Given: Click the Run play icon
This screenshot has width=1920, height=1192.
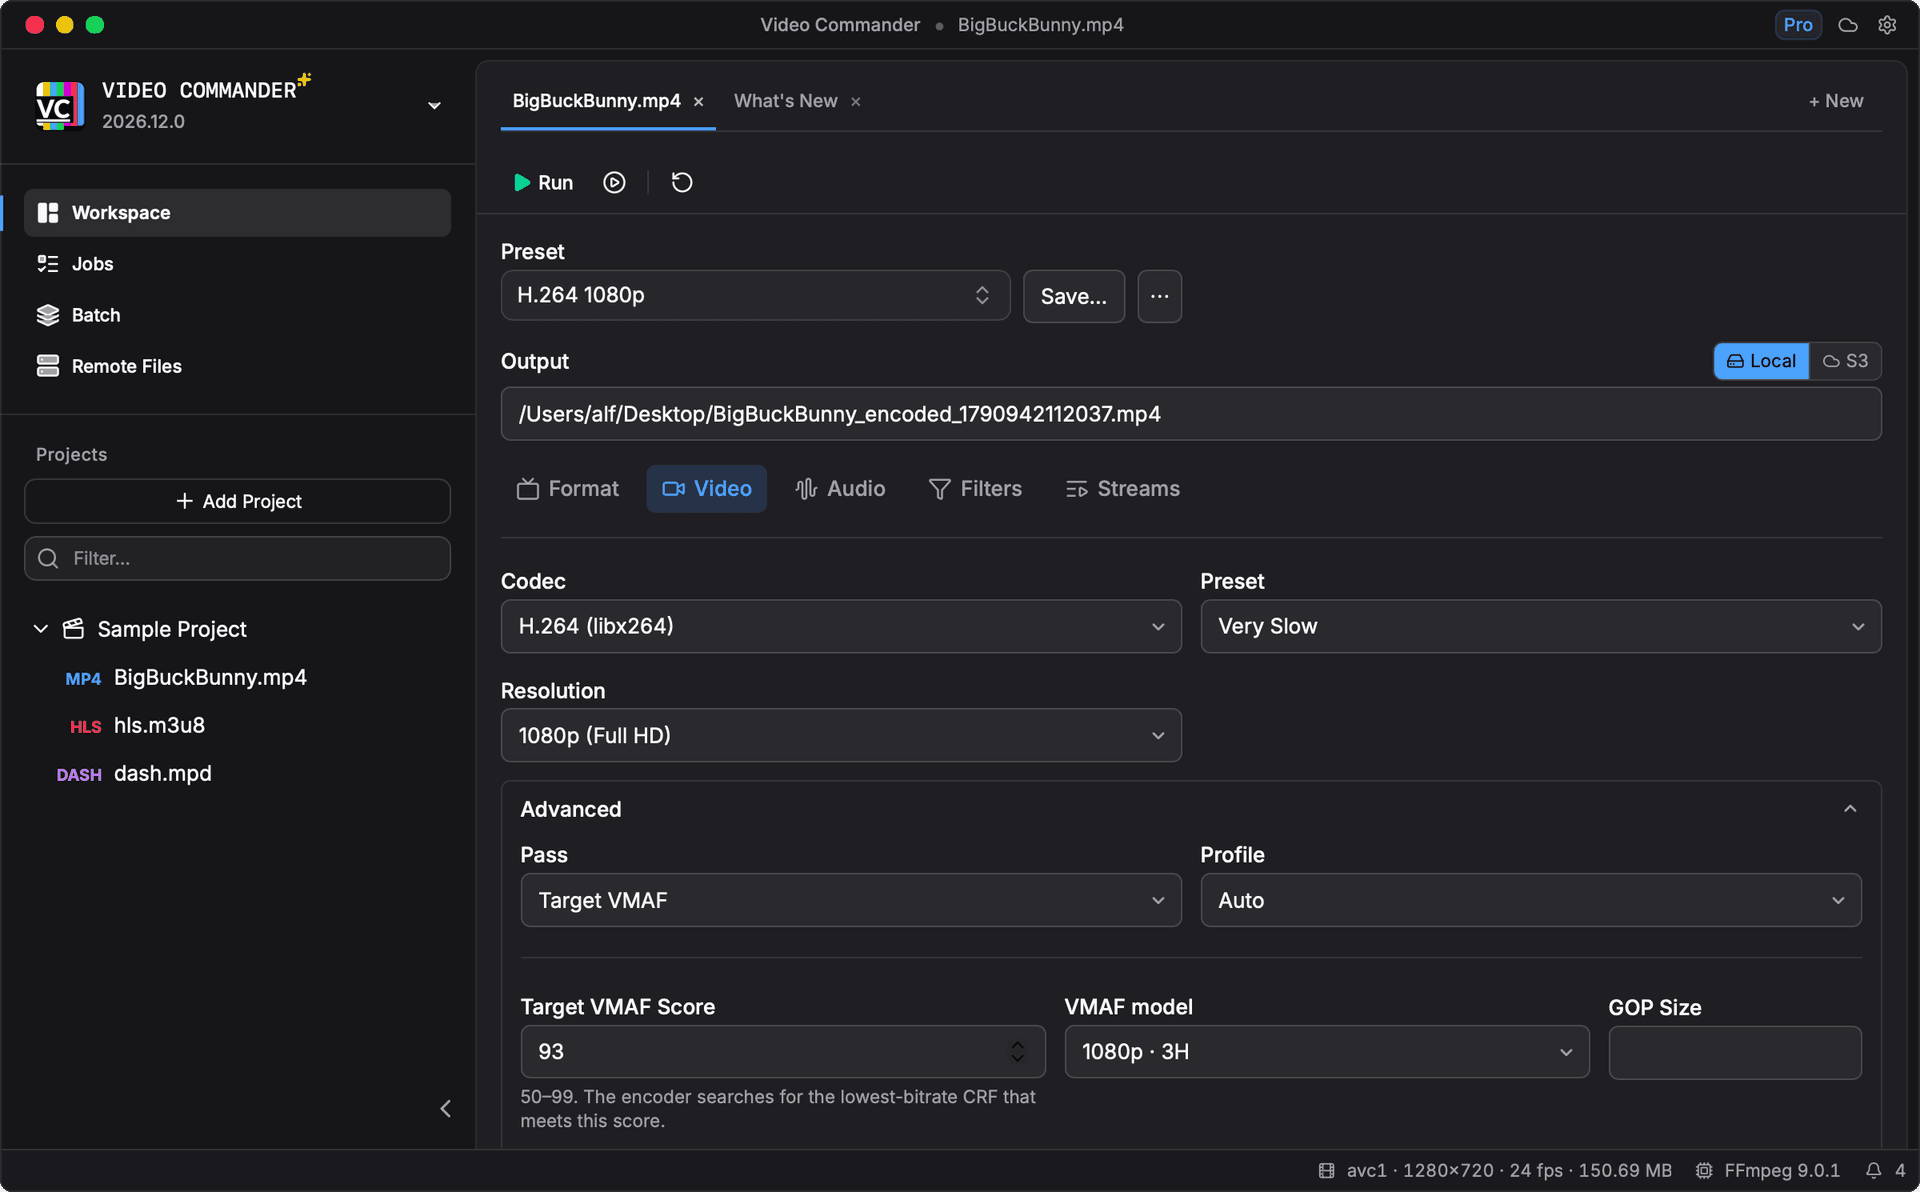Looking at the screenshot, I should [521, 182].
